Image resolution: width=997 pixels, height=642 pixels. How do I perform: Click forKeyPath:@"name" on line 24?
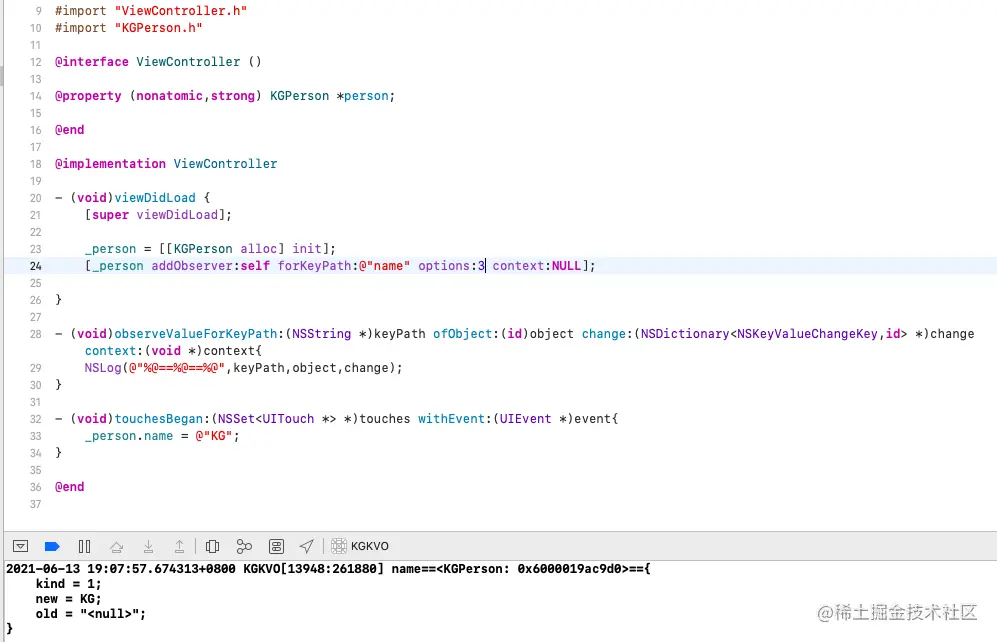click(344, 266)
